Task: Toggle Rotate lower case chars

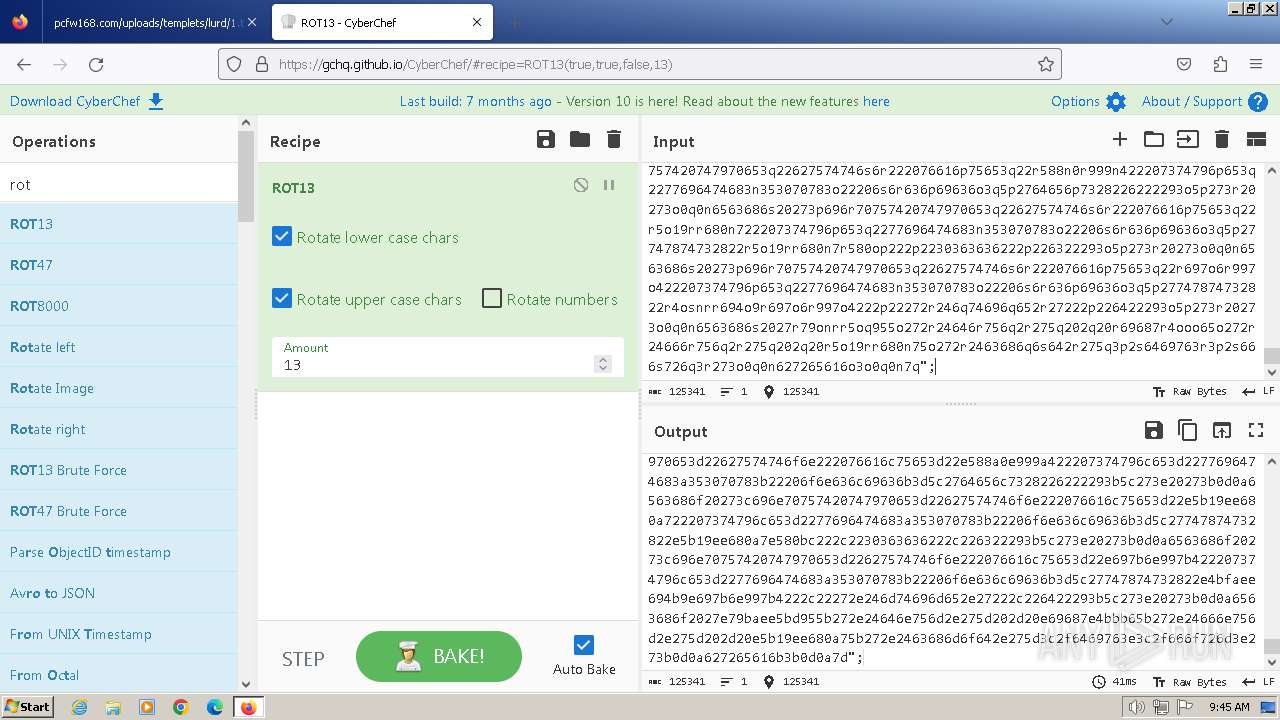Action: [282, 237]
